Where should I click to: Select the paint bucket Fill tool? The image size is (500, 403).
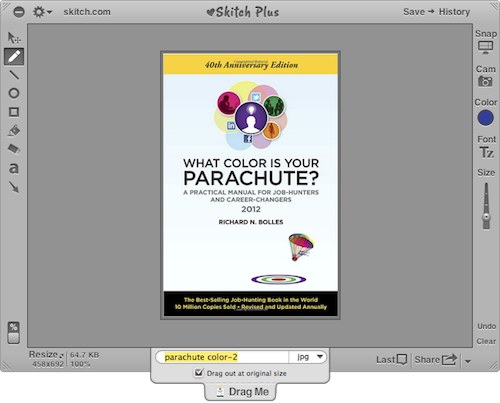14,131
